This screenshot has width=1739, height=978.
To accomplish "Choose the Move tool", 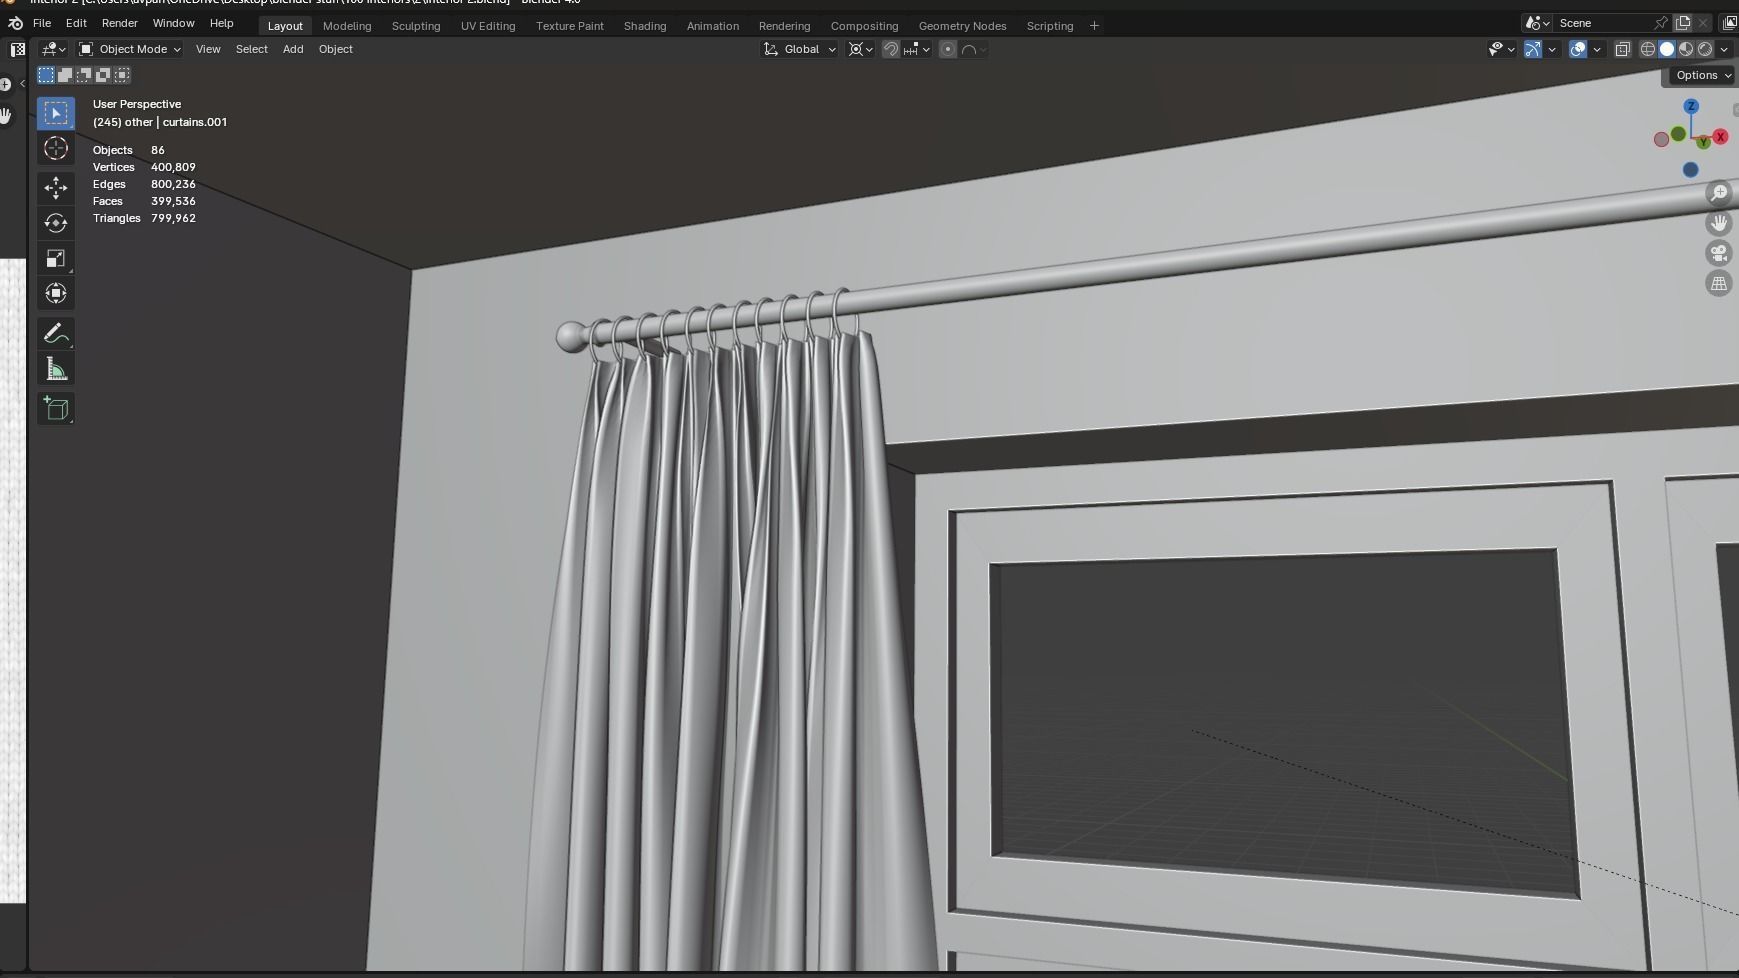I will pos(56,188).
